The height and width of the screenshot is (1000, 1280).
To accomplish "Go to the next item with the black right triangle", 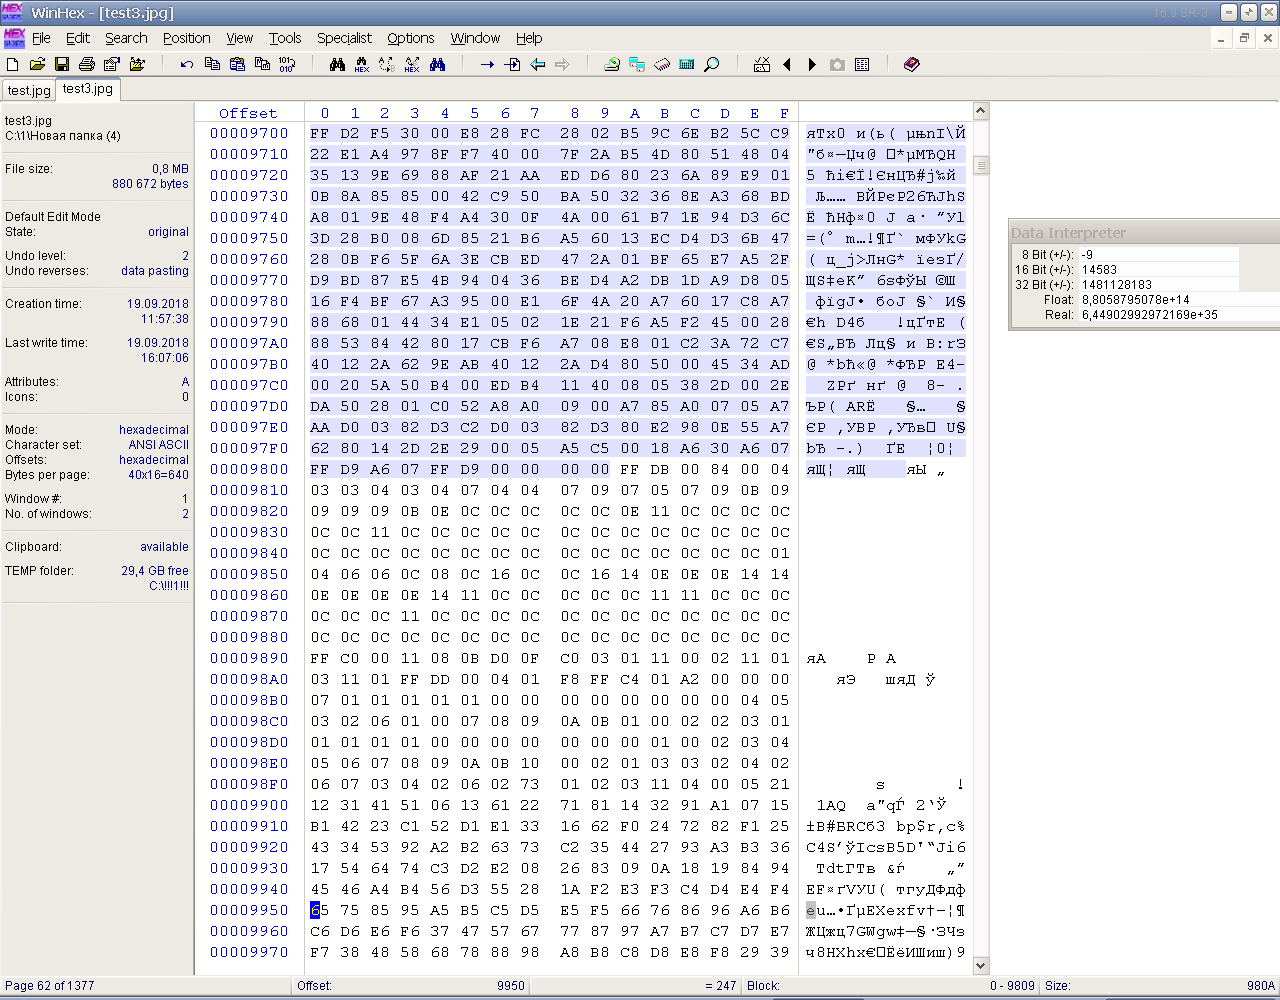I will point(812,64).
